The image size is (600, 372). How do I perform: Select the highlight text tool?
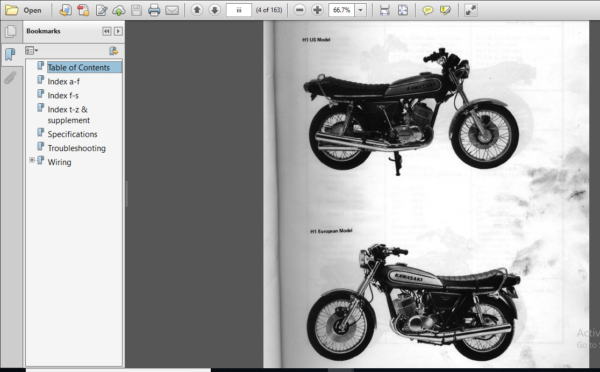point(445,10)
